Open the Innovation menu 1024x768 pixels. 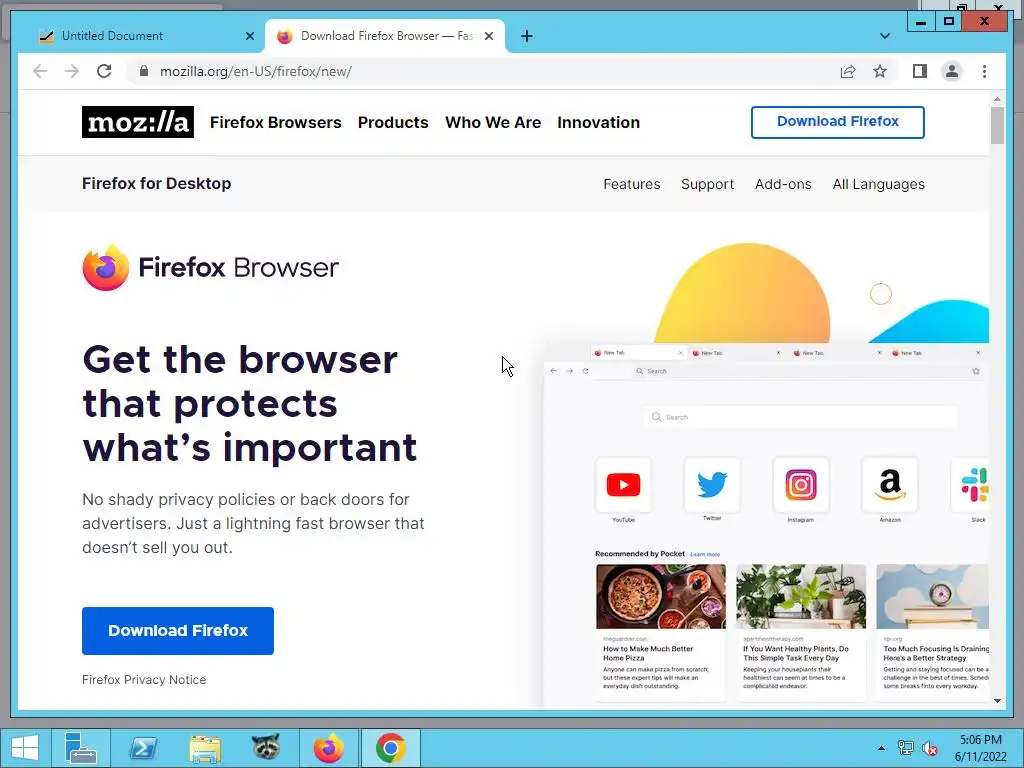[598, 122]
